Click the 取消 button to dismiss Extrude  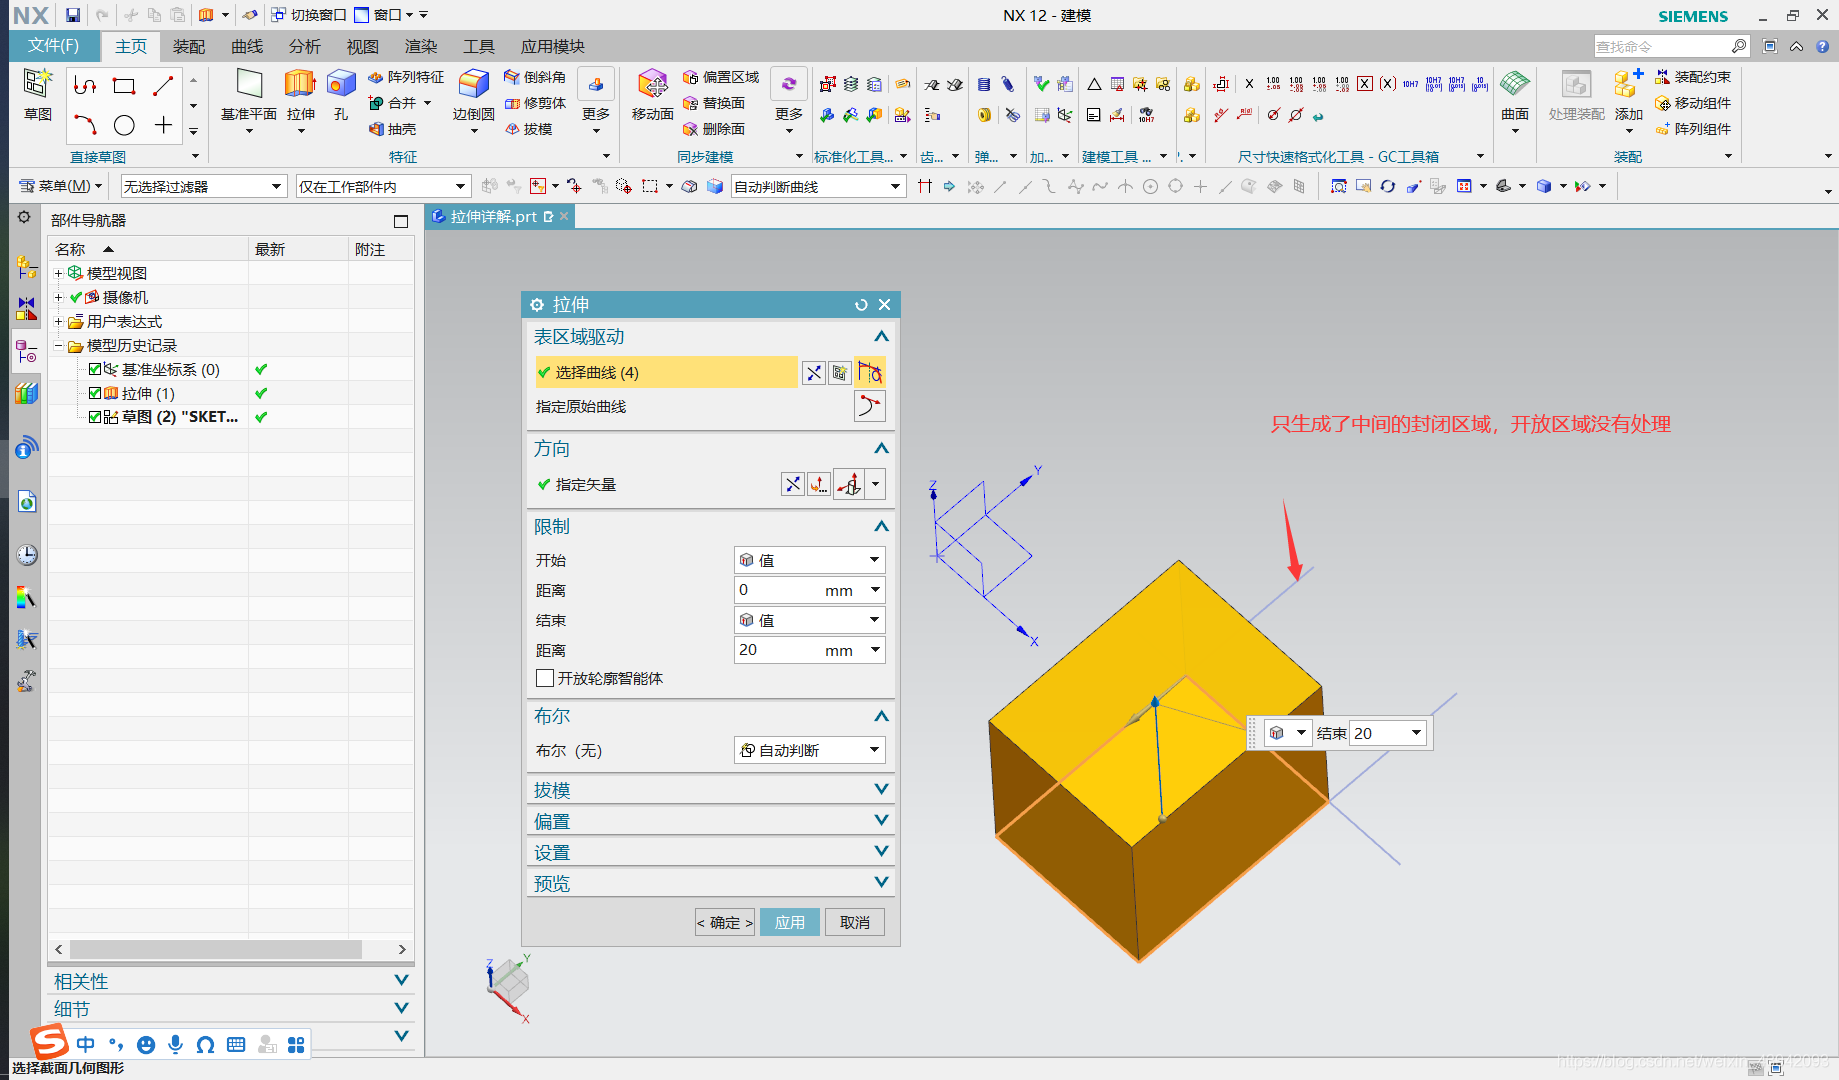(855, 921)
